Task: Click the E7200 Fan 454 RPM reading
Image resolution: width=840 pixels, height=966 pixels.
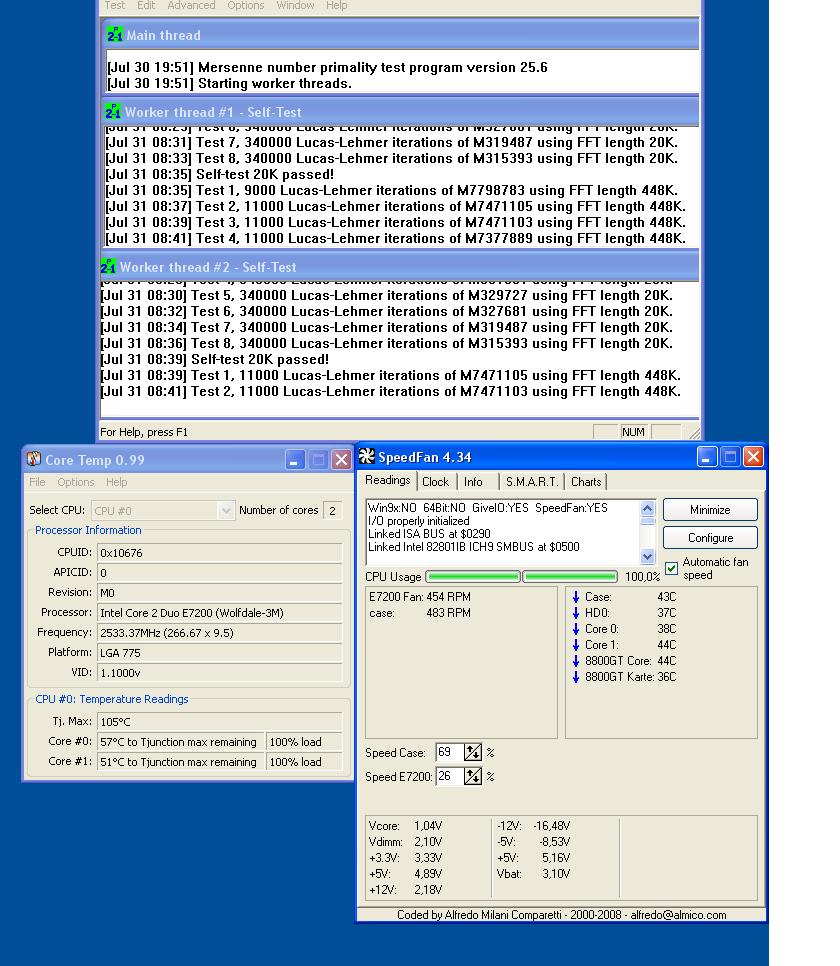Action: click(420, 597)
